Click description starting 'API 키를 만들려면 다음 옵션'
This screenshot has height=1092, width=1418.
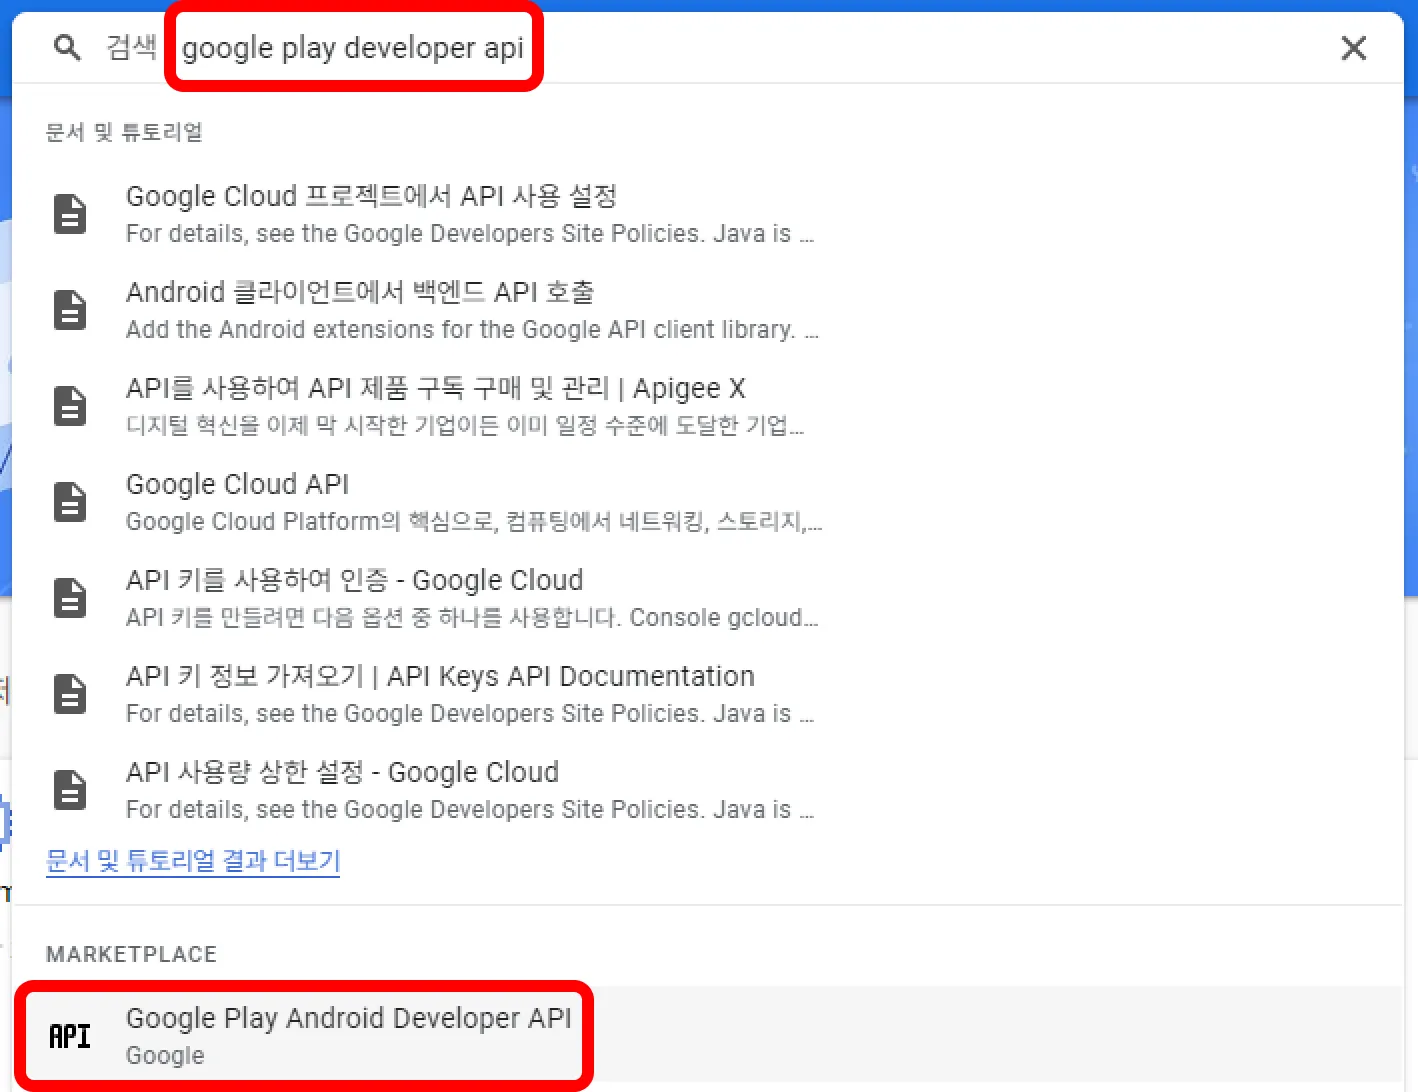[472, 618]
